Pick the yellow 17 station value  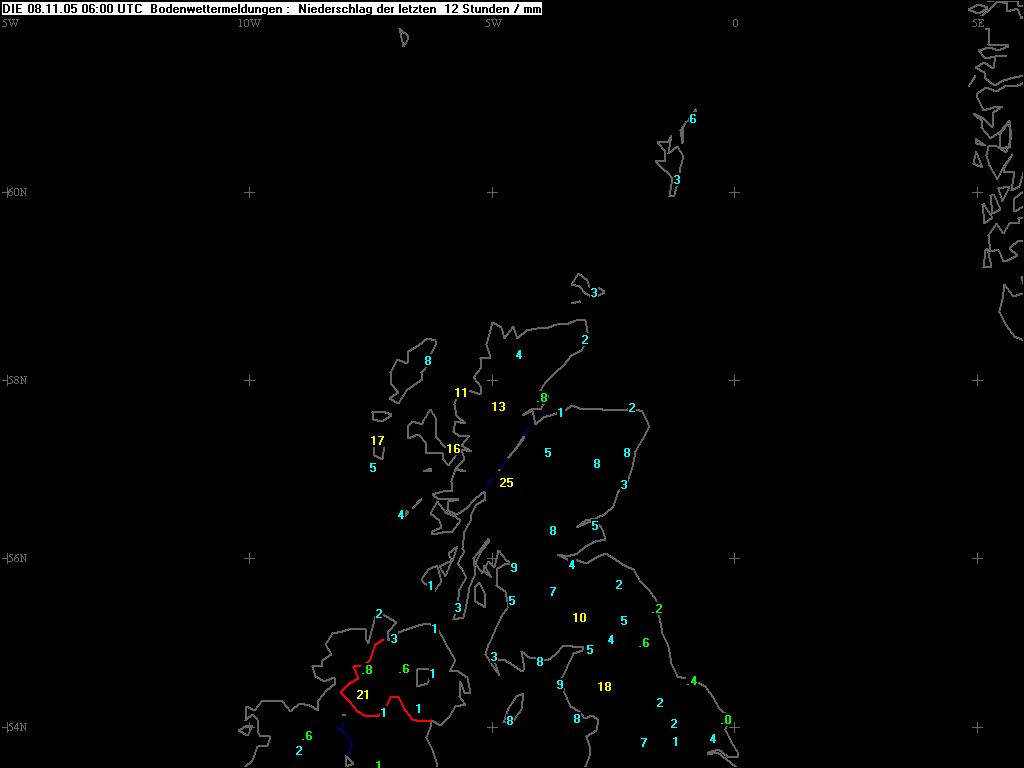tap(377, 441)
